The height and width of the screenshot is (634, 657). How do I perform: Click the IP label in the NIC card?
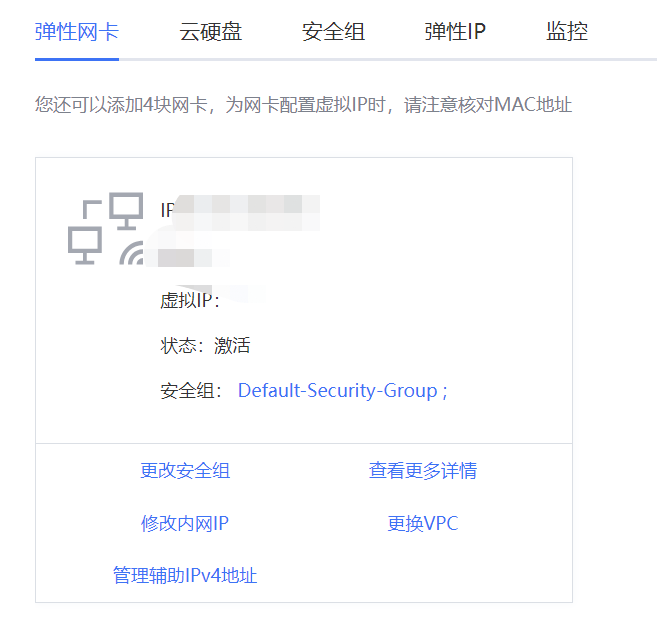pyautogui.click(x=166, y=210)
